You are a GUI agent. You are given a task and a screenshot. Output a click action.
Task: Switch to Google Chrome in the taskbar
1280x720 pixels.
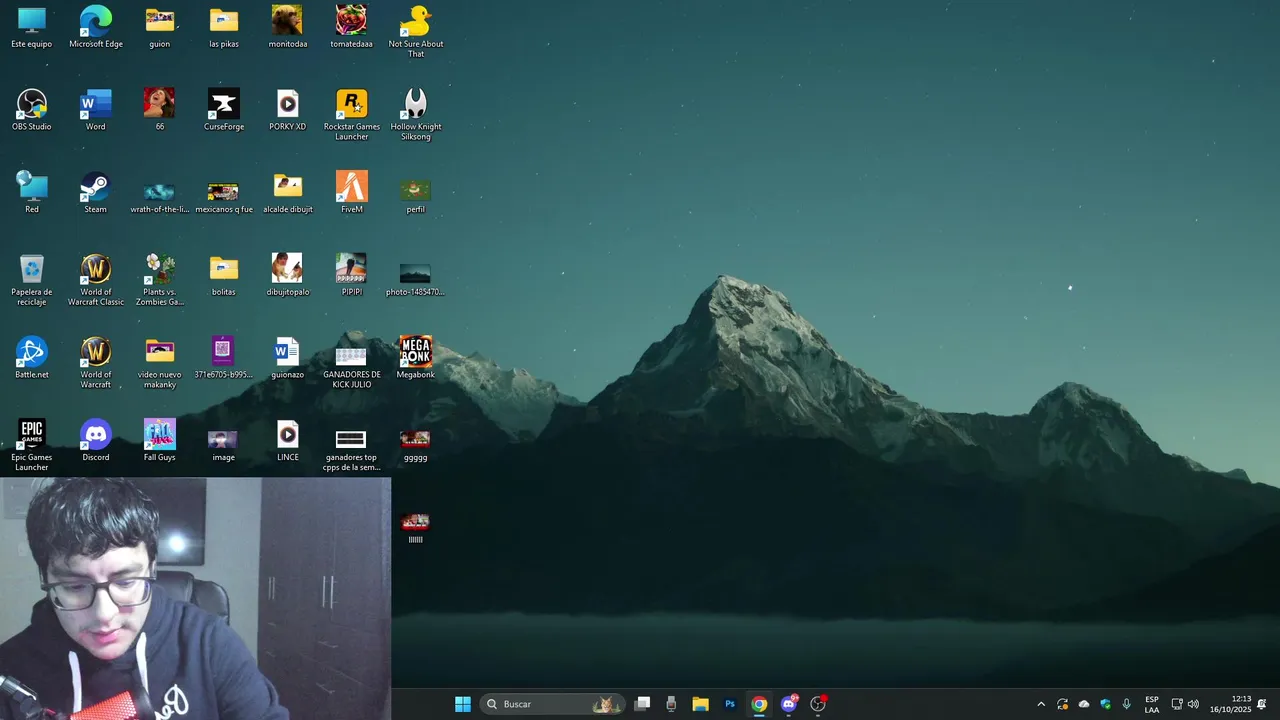pos(759,704)
